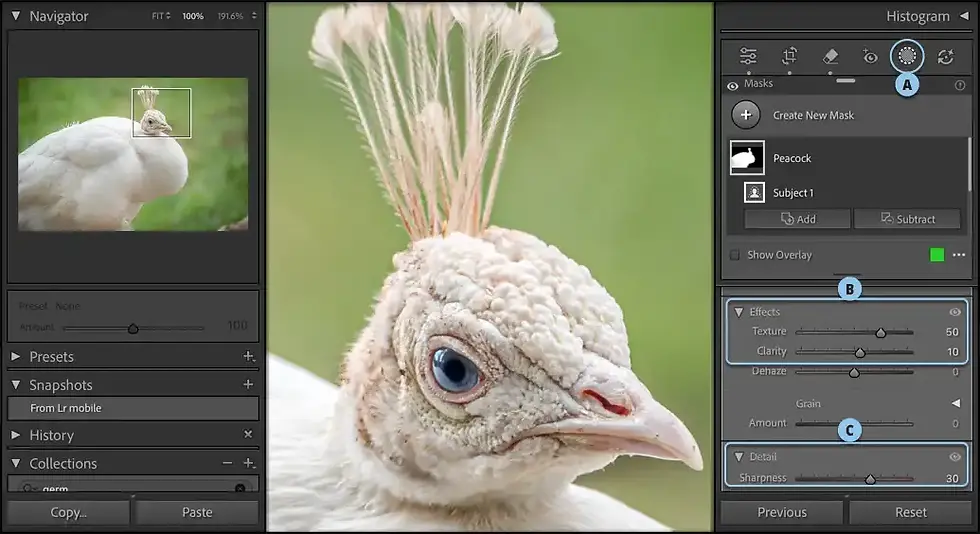Click the Texture value 50
The image size is (980, 534).
(952, 332)
